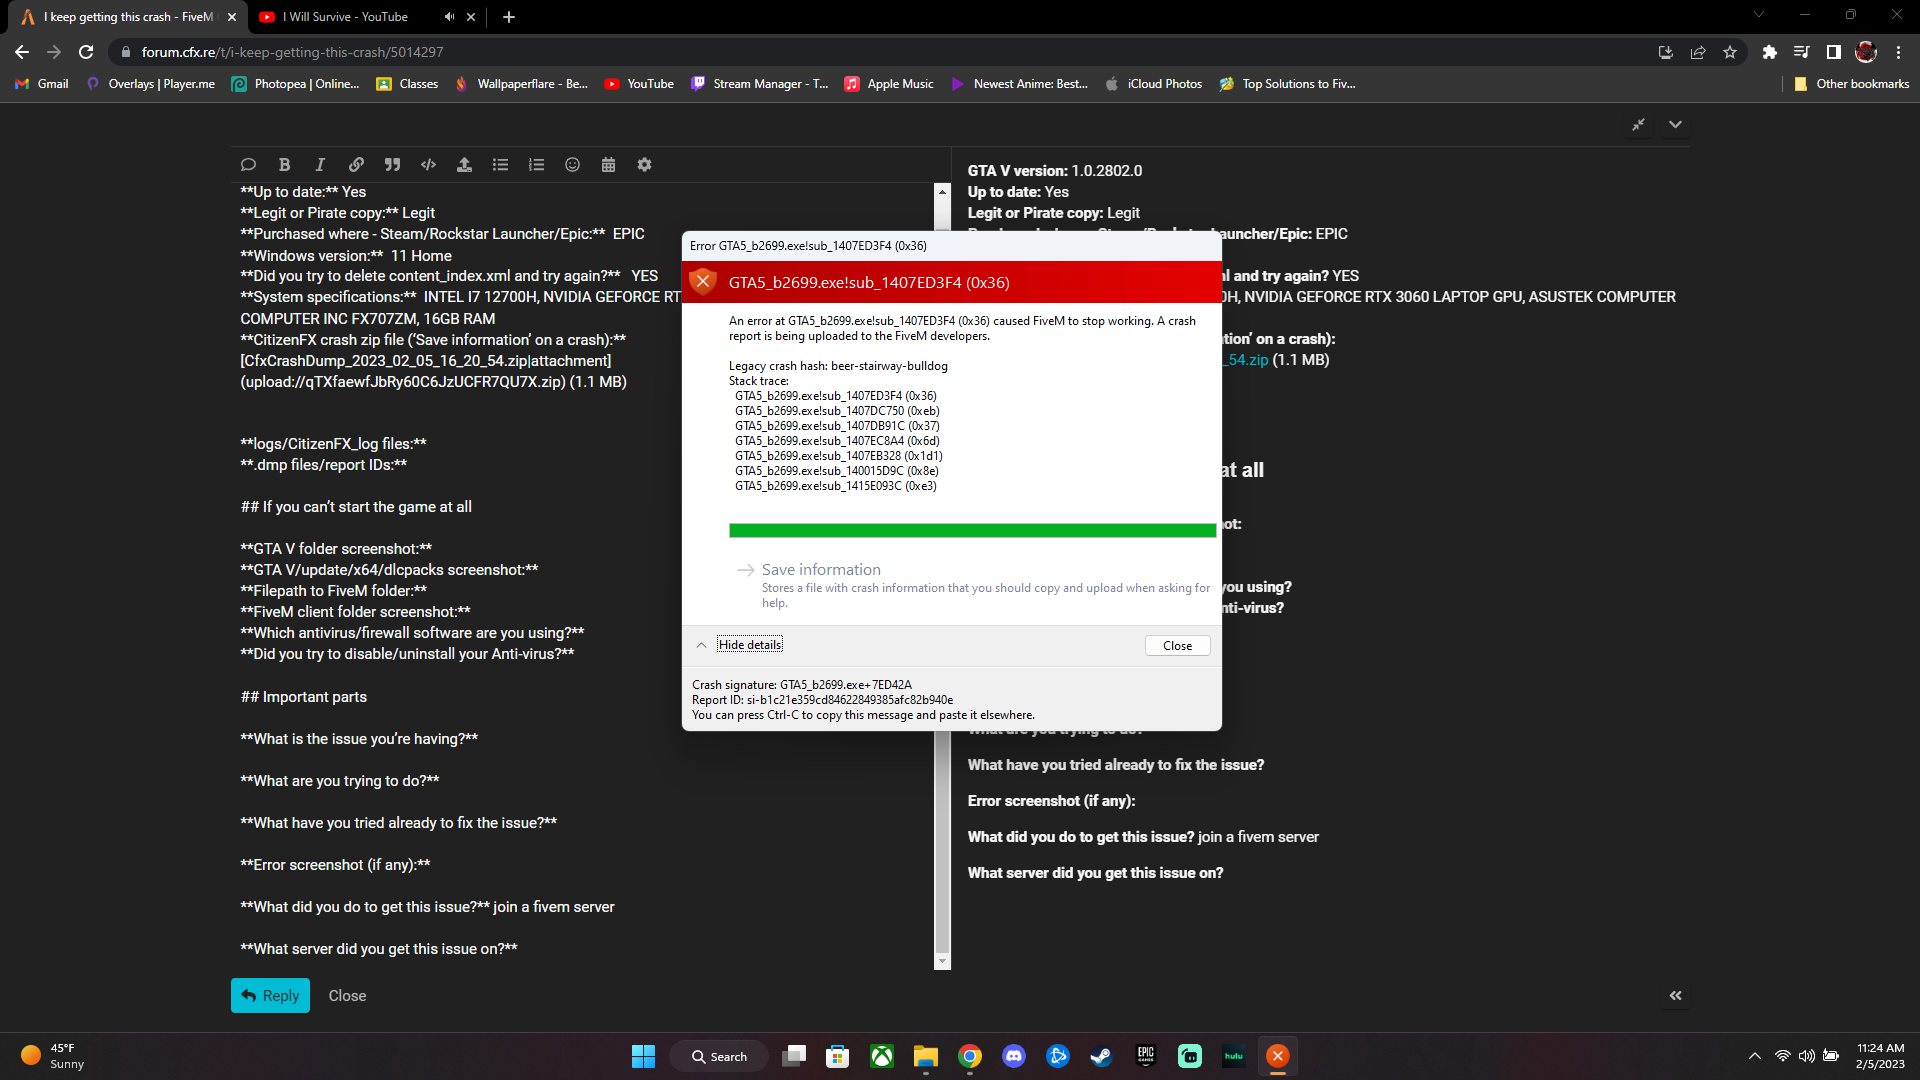
Task: Apply preformatted code formatting icon
Action: (x=428, y=165)
